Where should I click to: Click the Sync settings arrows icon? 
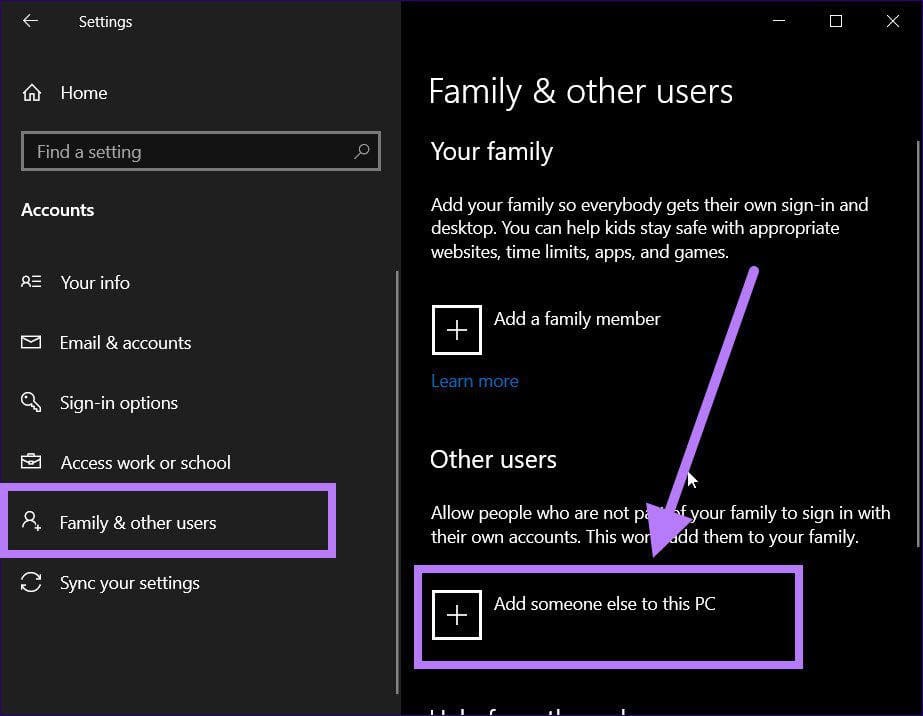31,582
